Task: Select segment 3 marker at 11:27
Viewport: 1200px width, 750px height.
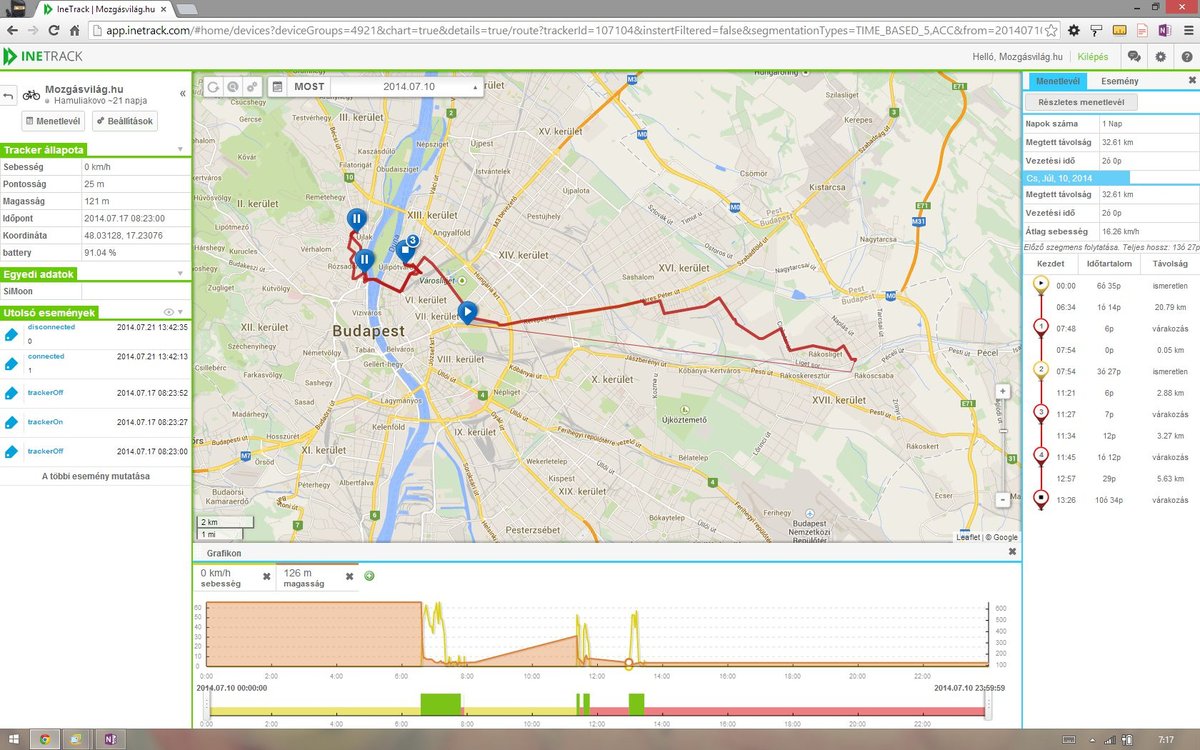Action: 1041,412
